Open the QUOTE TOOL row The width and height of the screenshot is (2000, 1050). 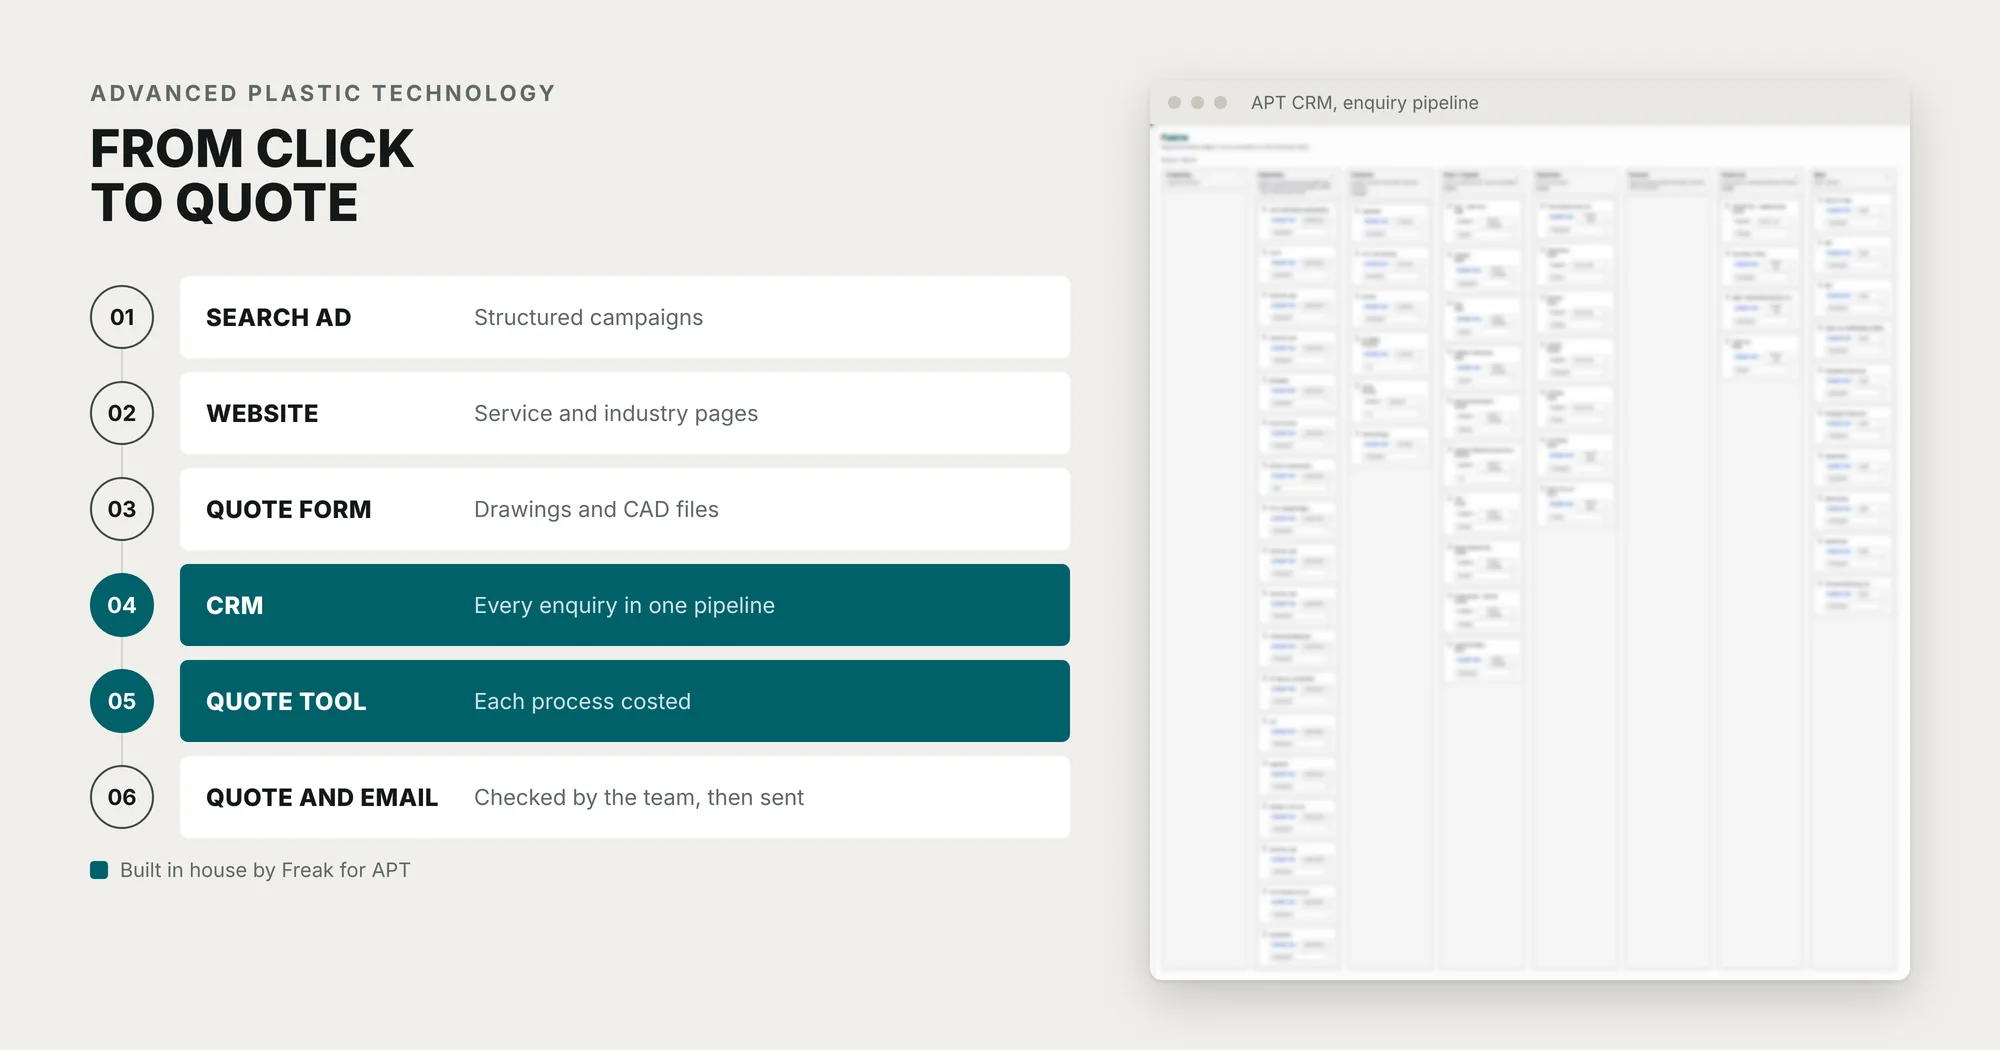pos(625,701)
